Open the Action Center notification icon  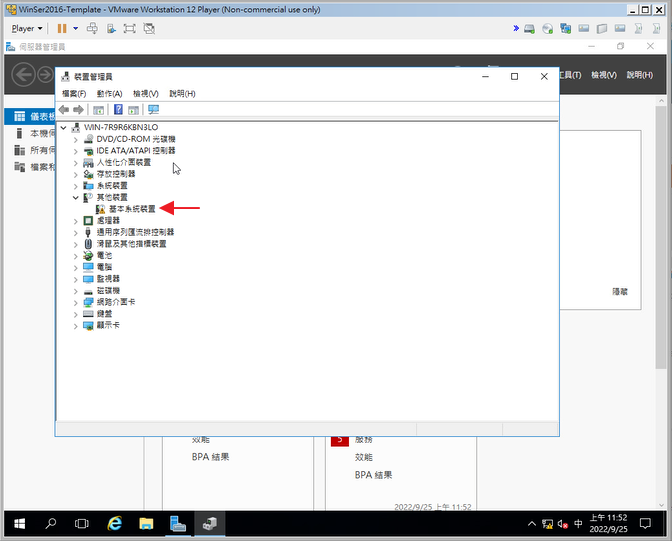click(645, 523)
